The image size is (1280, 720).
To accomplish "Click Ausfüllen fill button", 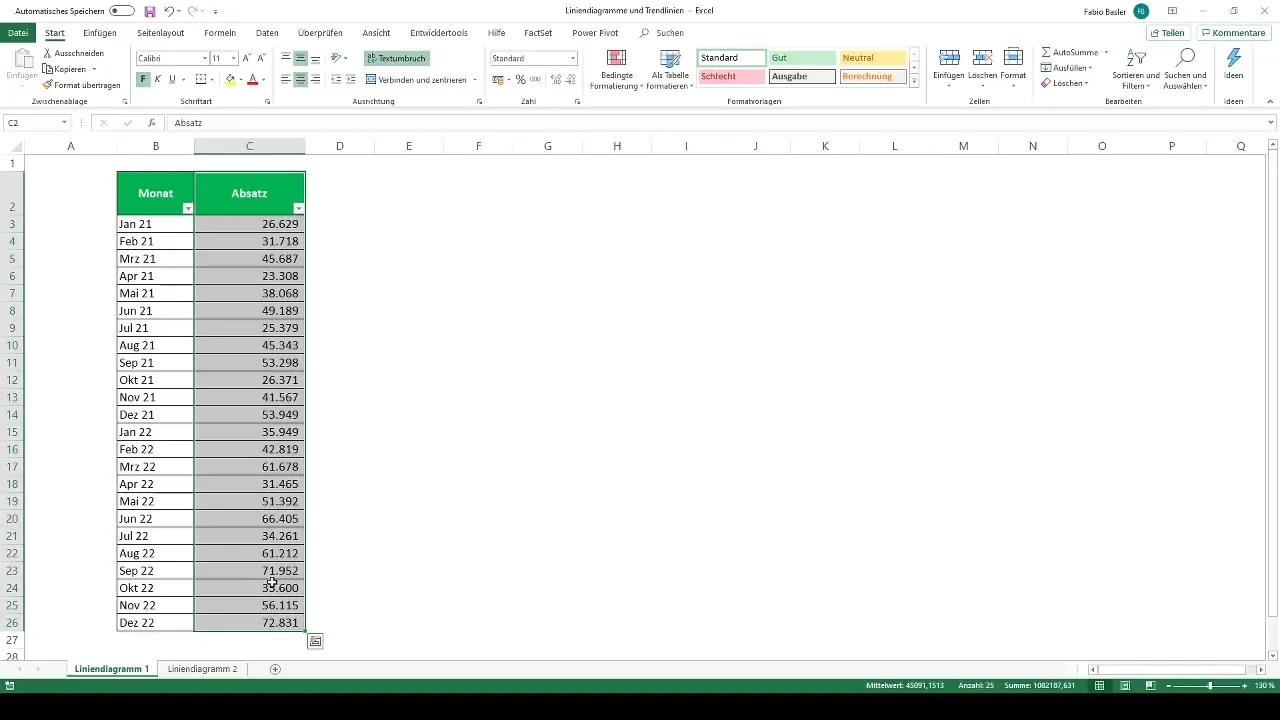I will coord(1066,67).
